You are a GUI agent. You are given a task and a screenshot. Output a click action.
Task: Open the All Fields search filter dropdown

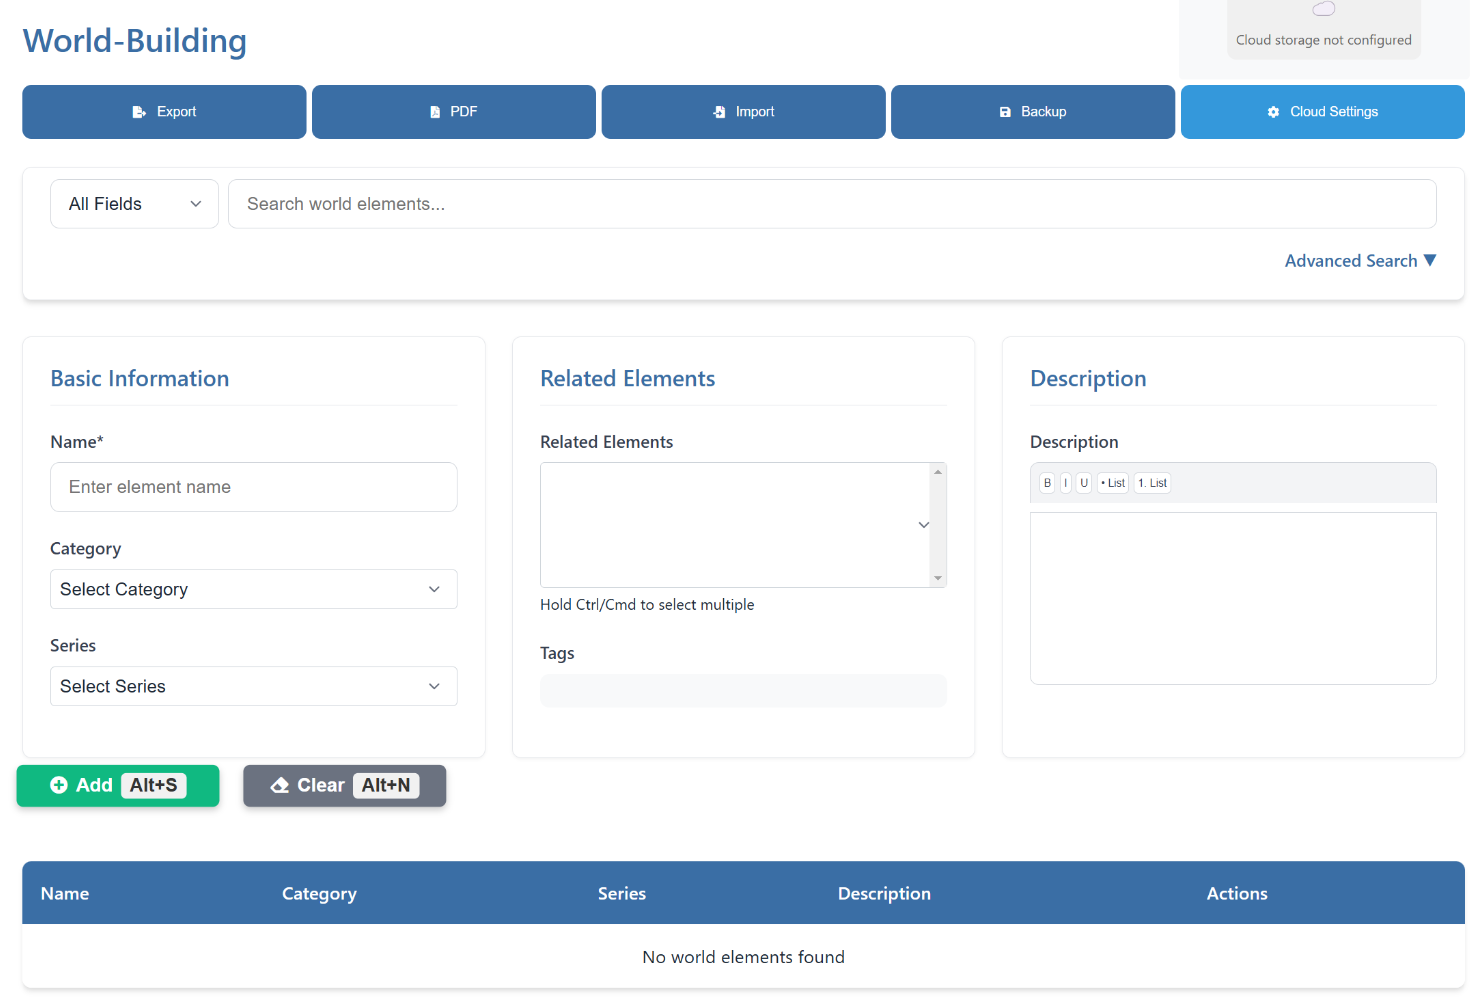coord(134,204)
